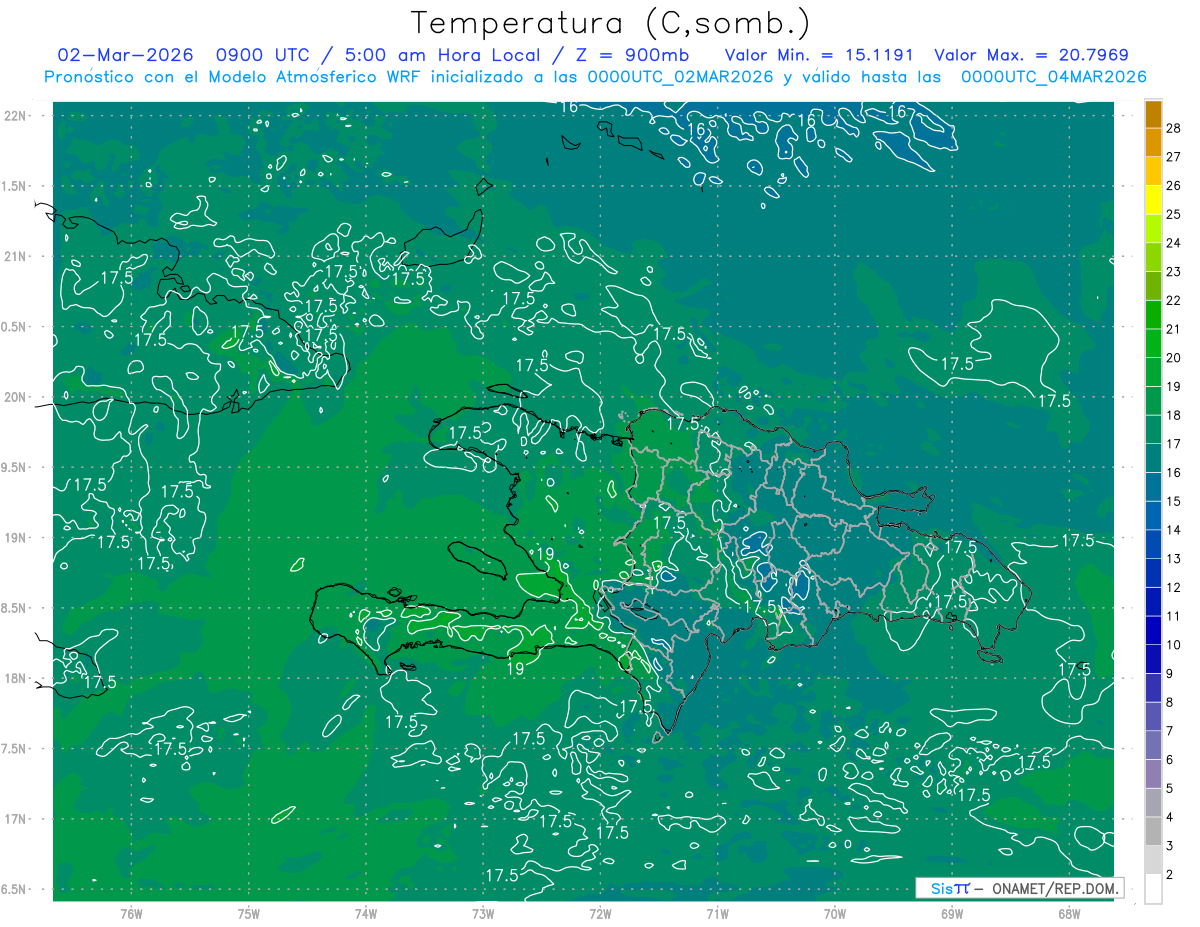This screenshot has height=927, width=1200.
Task: Click the '18N' latitude axis label
Action: pyautogui.click(x=16, y=679)
